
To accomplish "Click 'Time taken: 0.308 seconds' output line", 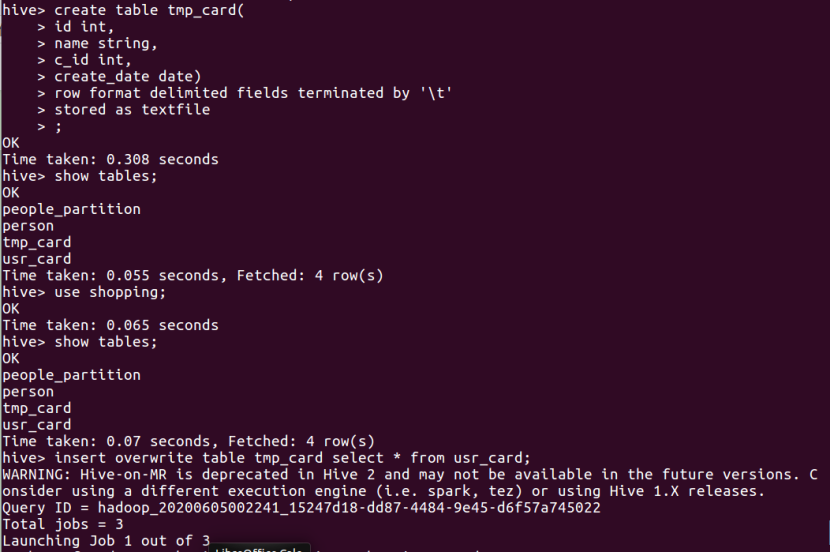I will pos(110,159).
